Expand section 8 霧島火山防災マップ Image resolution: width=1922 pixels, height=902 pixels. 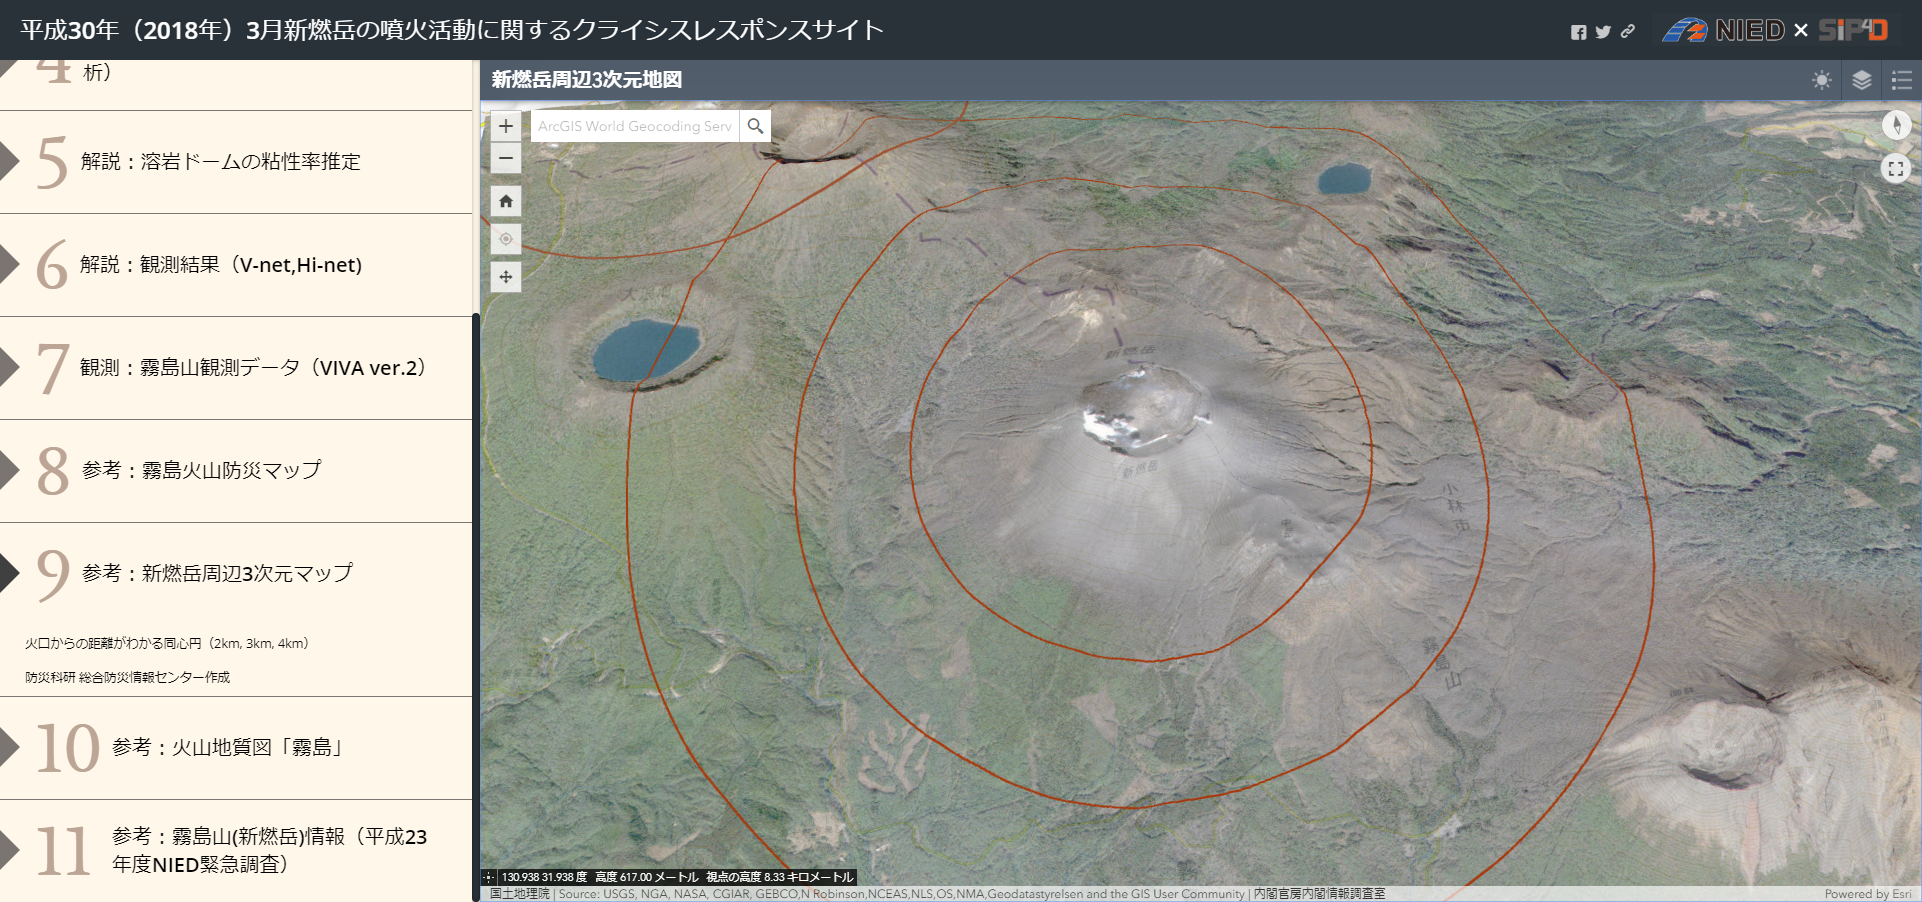pos(201,470)
